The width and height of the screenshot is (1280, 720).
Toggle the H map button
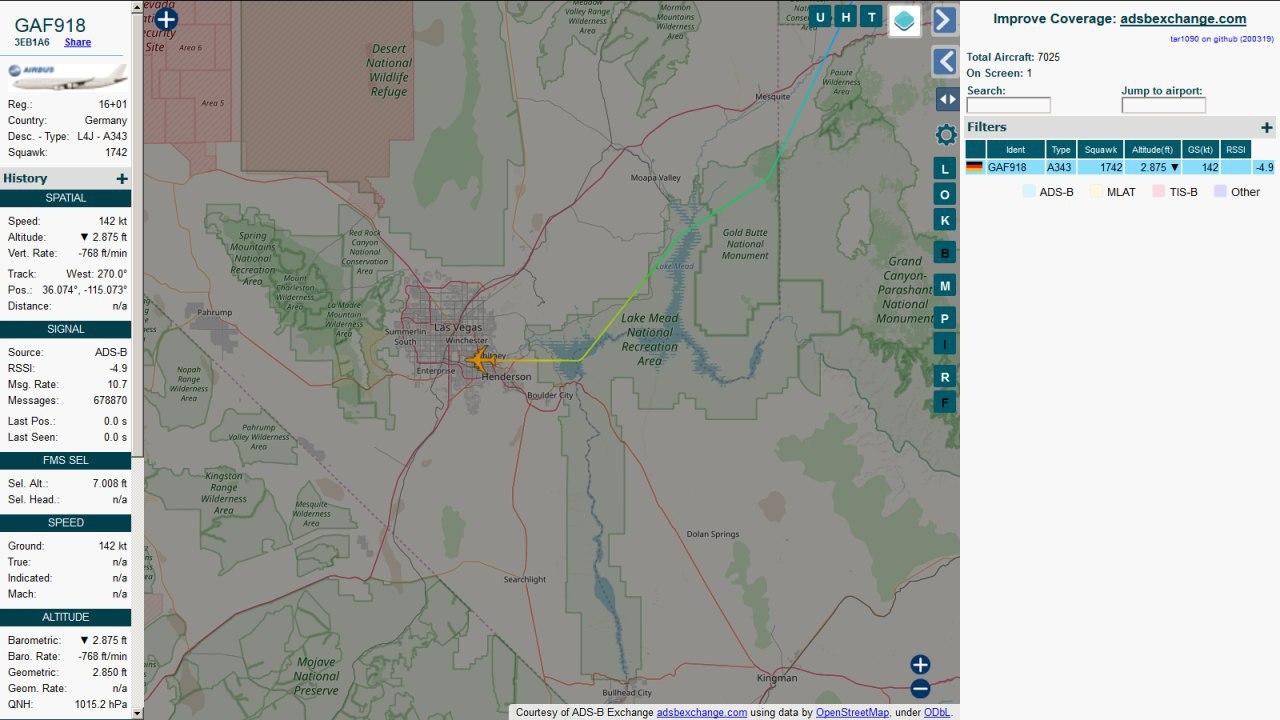pyautogui.click(x=846, y=17)
